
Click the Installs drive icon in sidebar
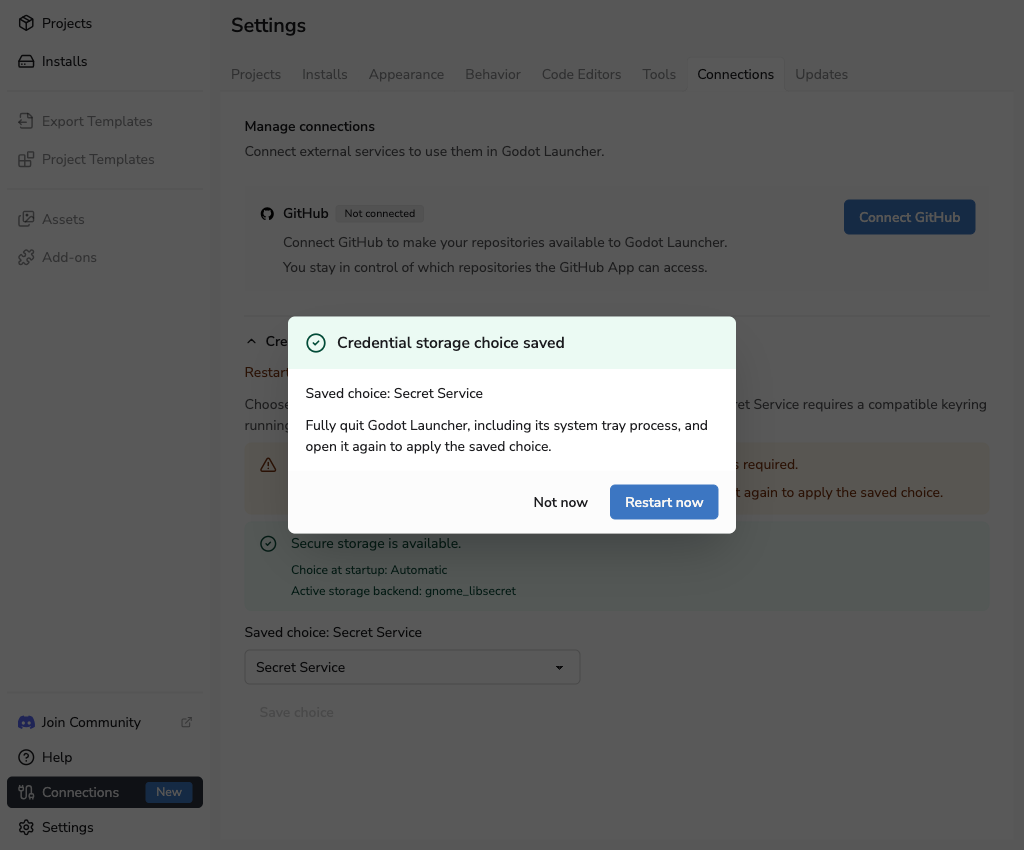(26, 61)
